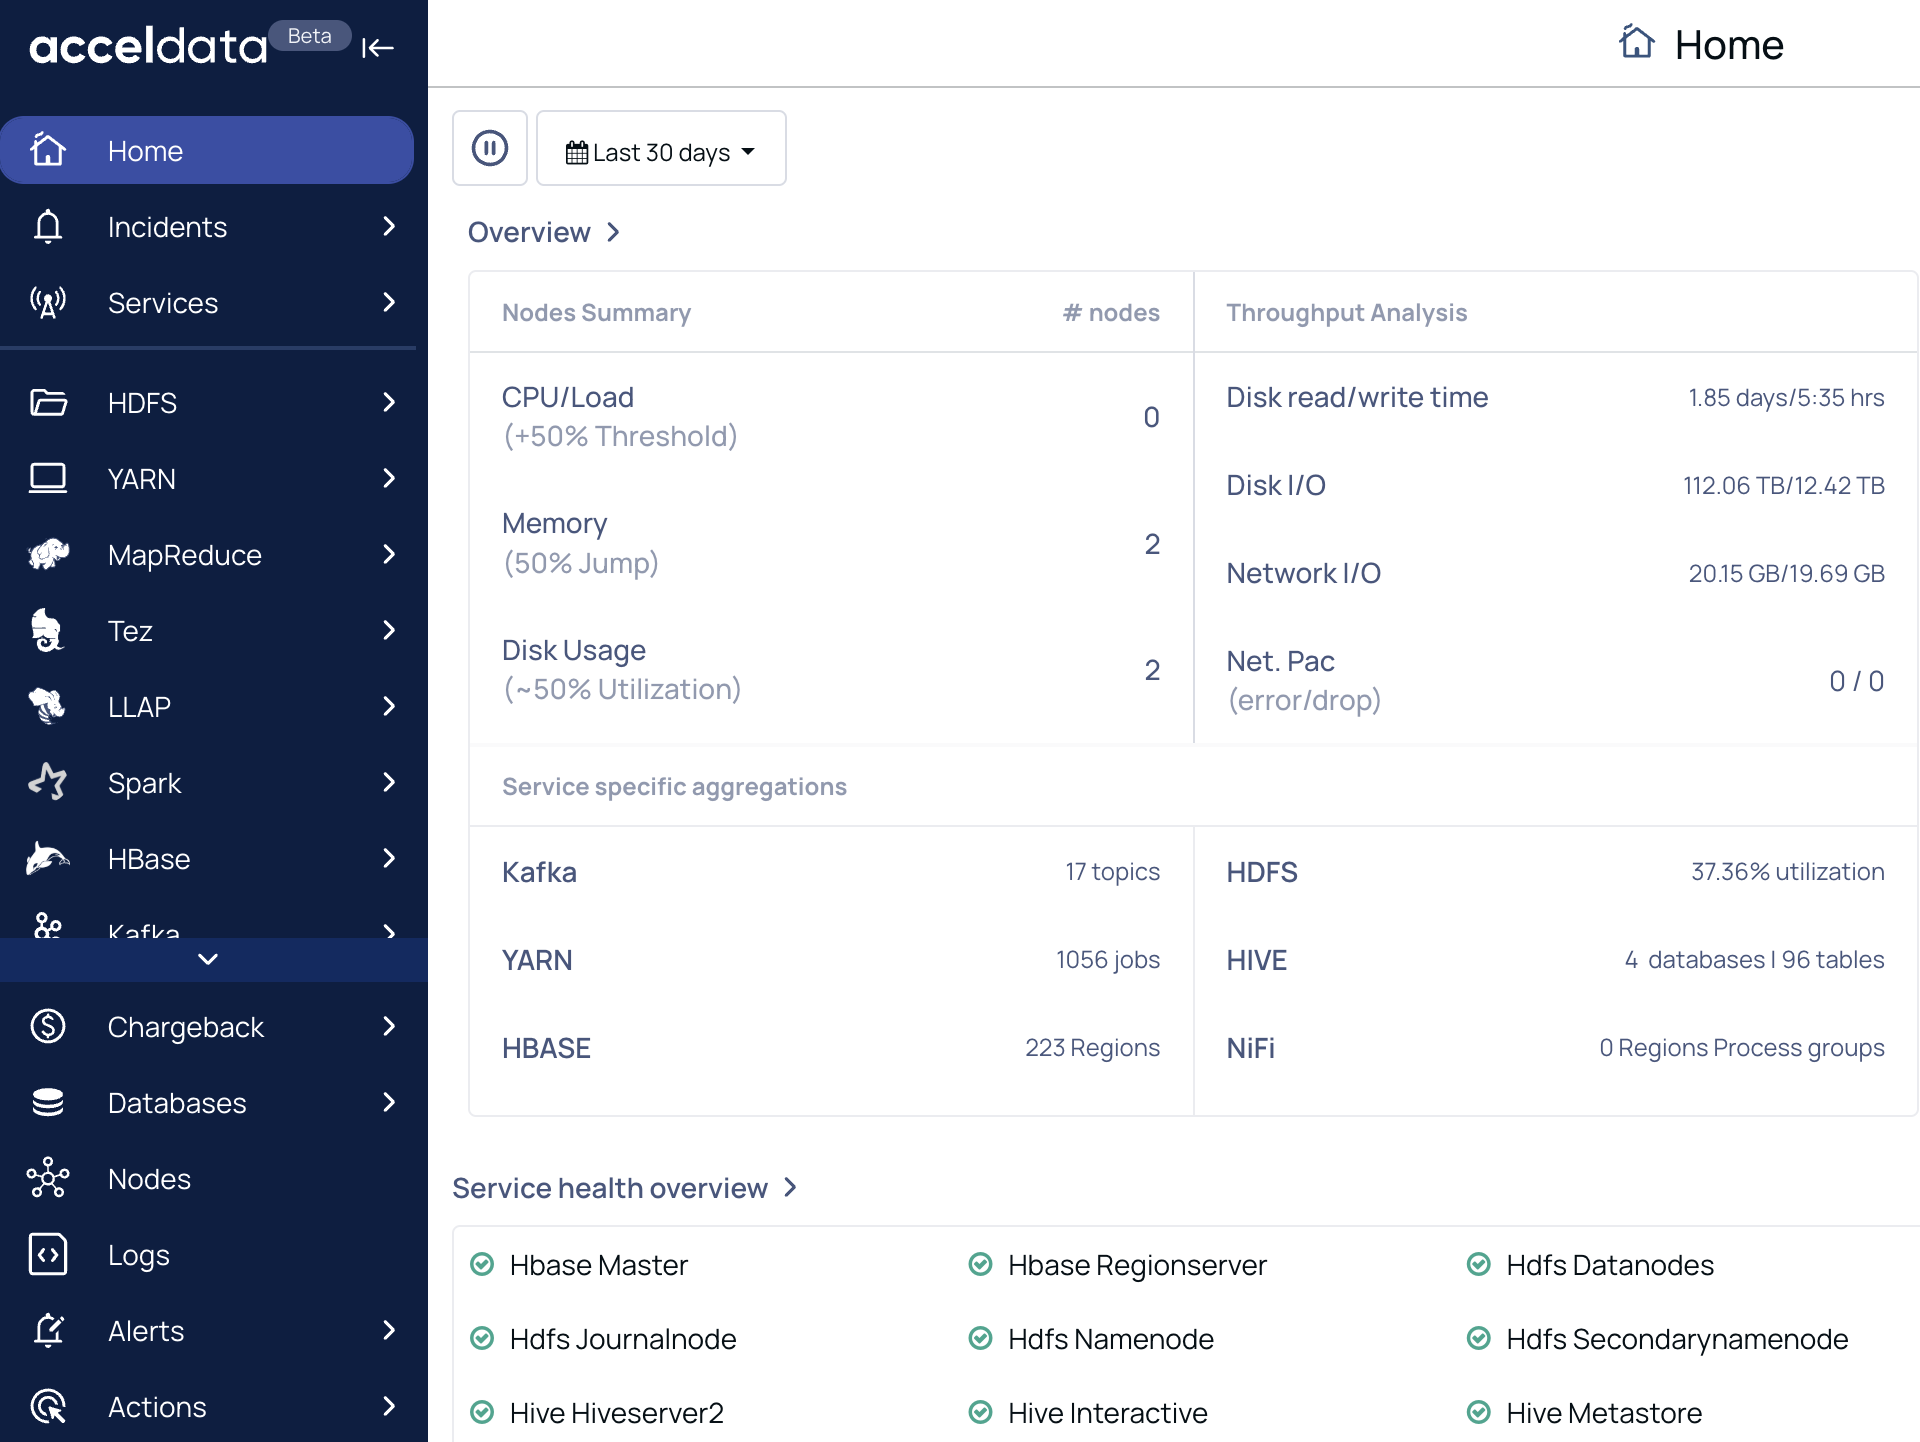Click the HIVE aggregation link
The image size is (1920, 1442).
[1257, 960]
